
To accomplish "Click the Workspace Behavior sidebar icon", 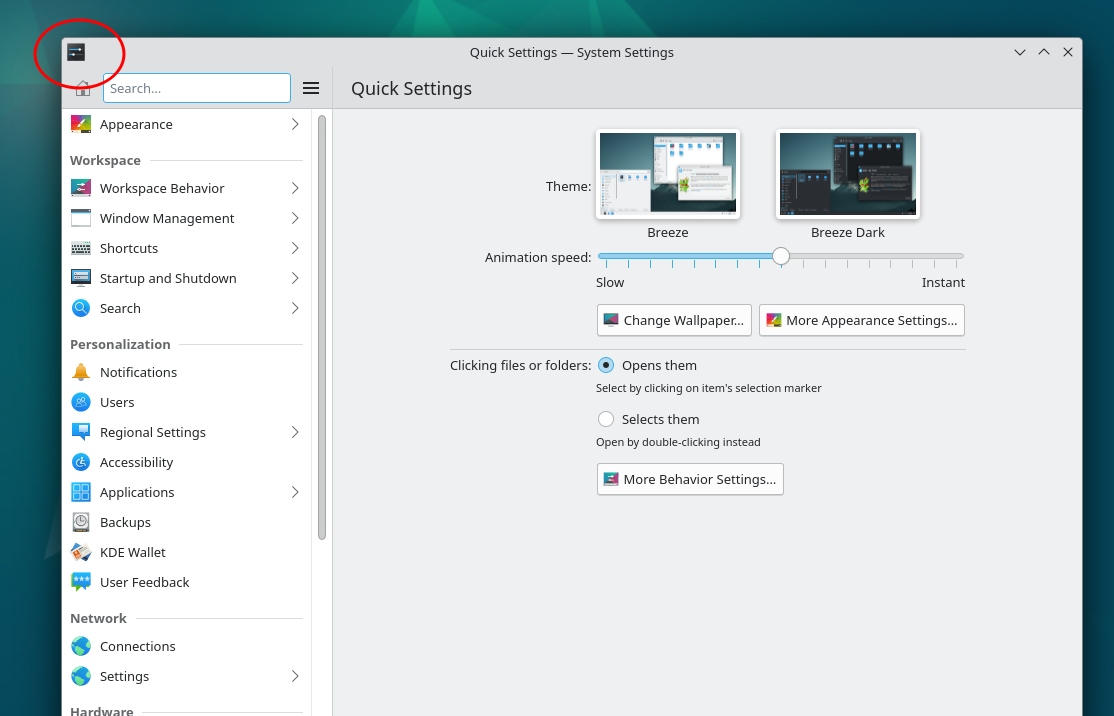I will 81,188.
